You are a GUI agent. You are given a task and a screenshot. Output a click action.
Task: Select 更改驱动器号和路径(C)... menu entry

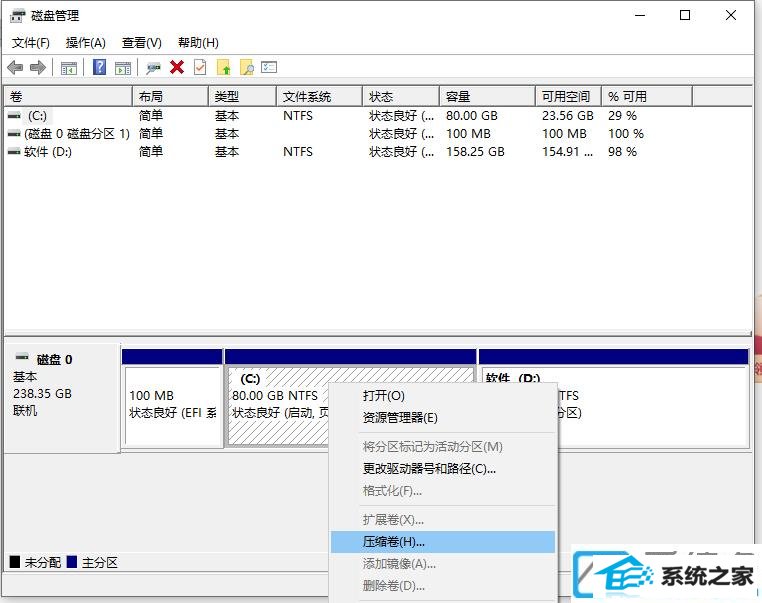click(443, 468)
